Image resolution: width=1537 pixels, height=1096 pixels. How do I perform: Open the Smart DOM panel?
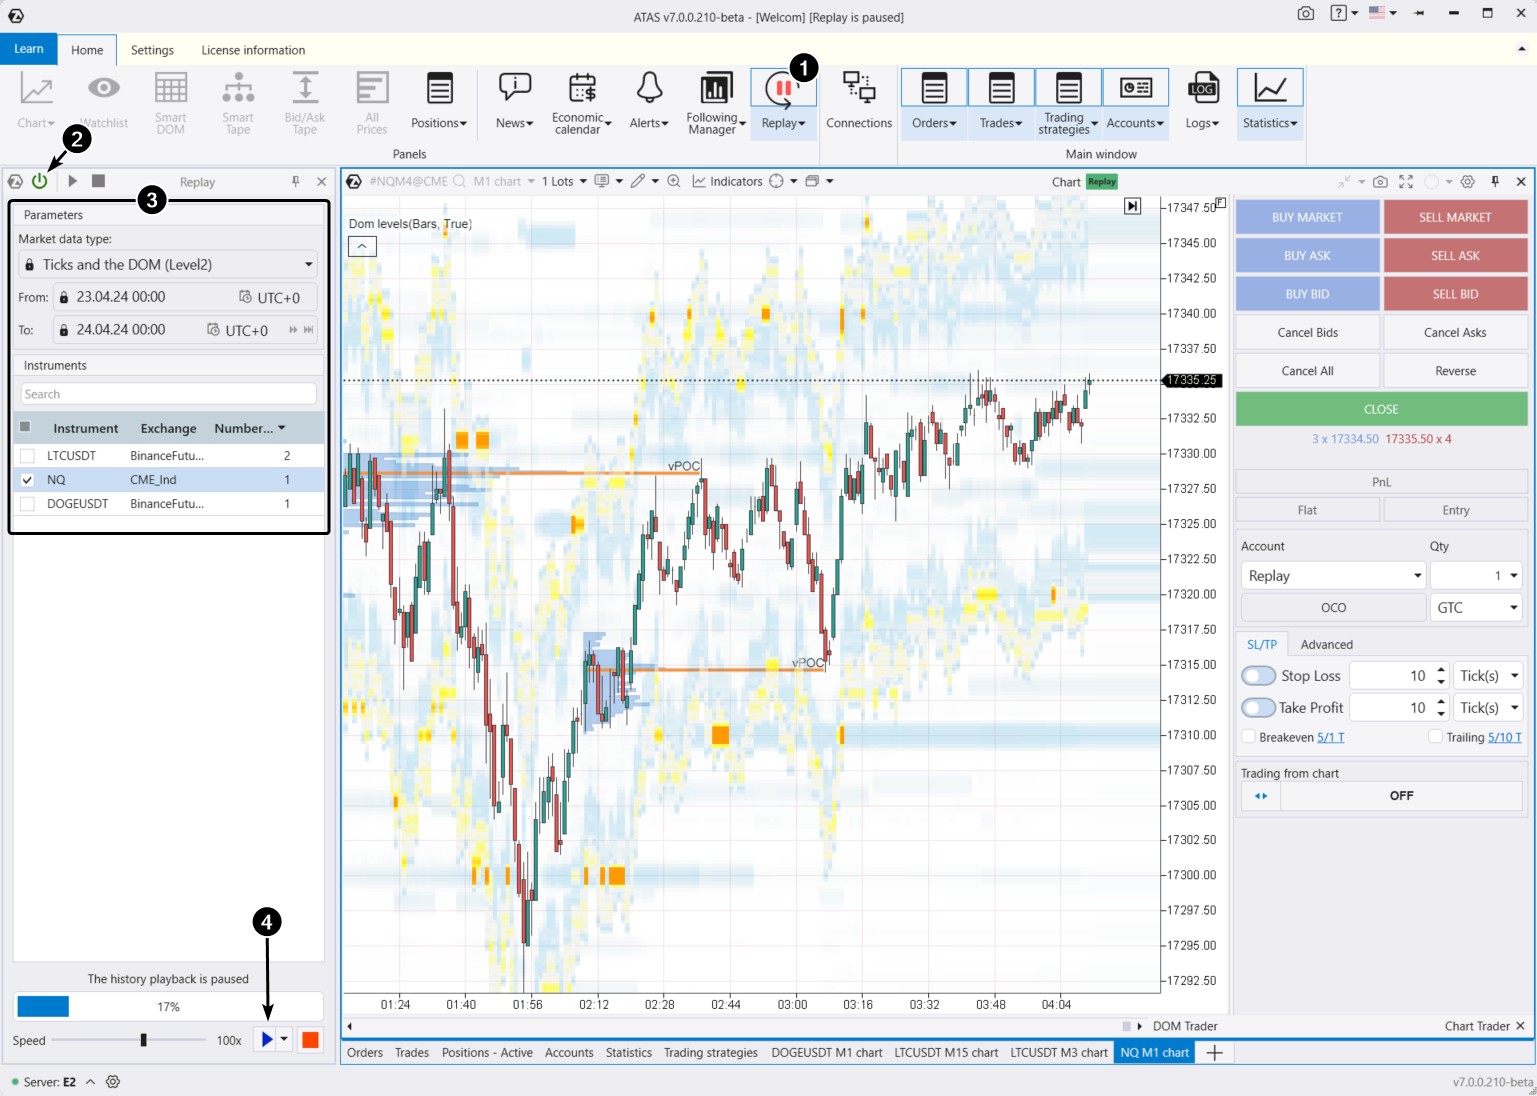[170, 100]
